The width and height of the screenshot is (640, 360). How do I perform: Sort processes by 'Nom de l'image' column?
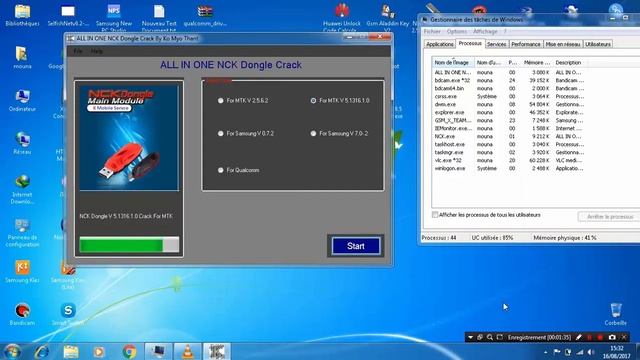[453, 62]
